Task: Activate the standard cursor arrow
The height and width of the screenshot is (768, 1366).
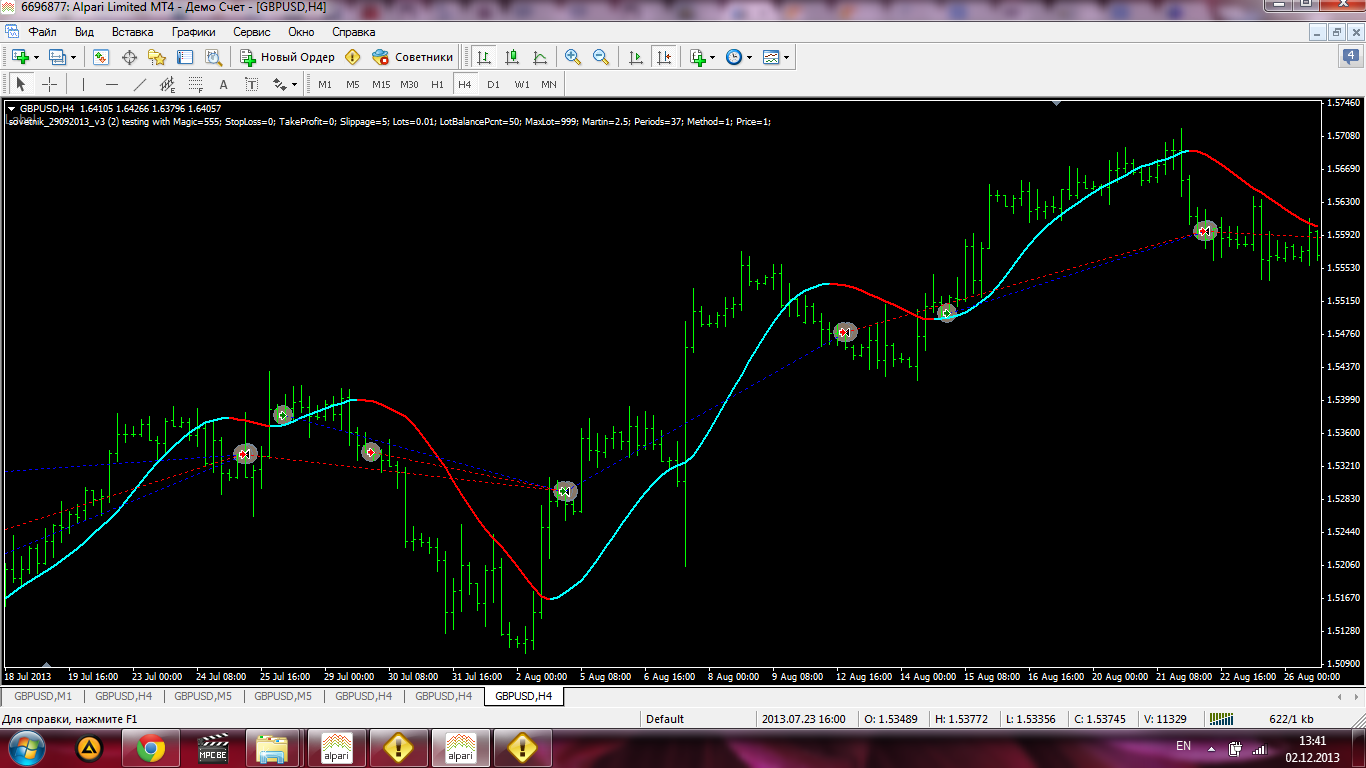Action: [21, 84]
